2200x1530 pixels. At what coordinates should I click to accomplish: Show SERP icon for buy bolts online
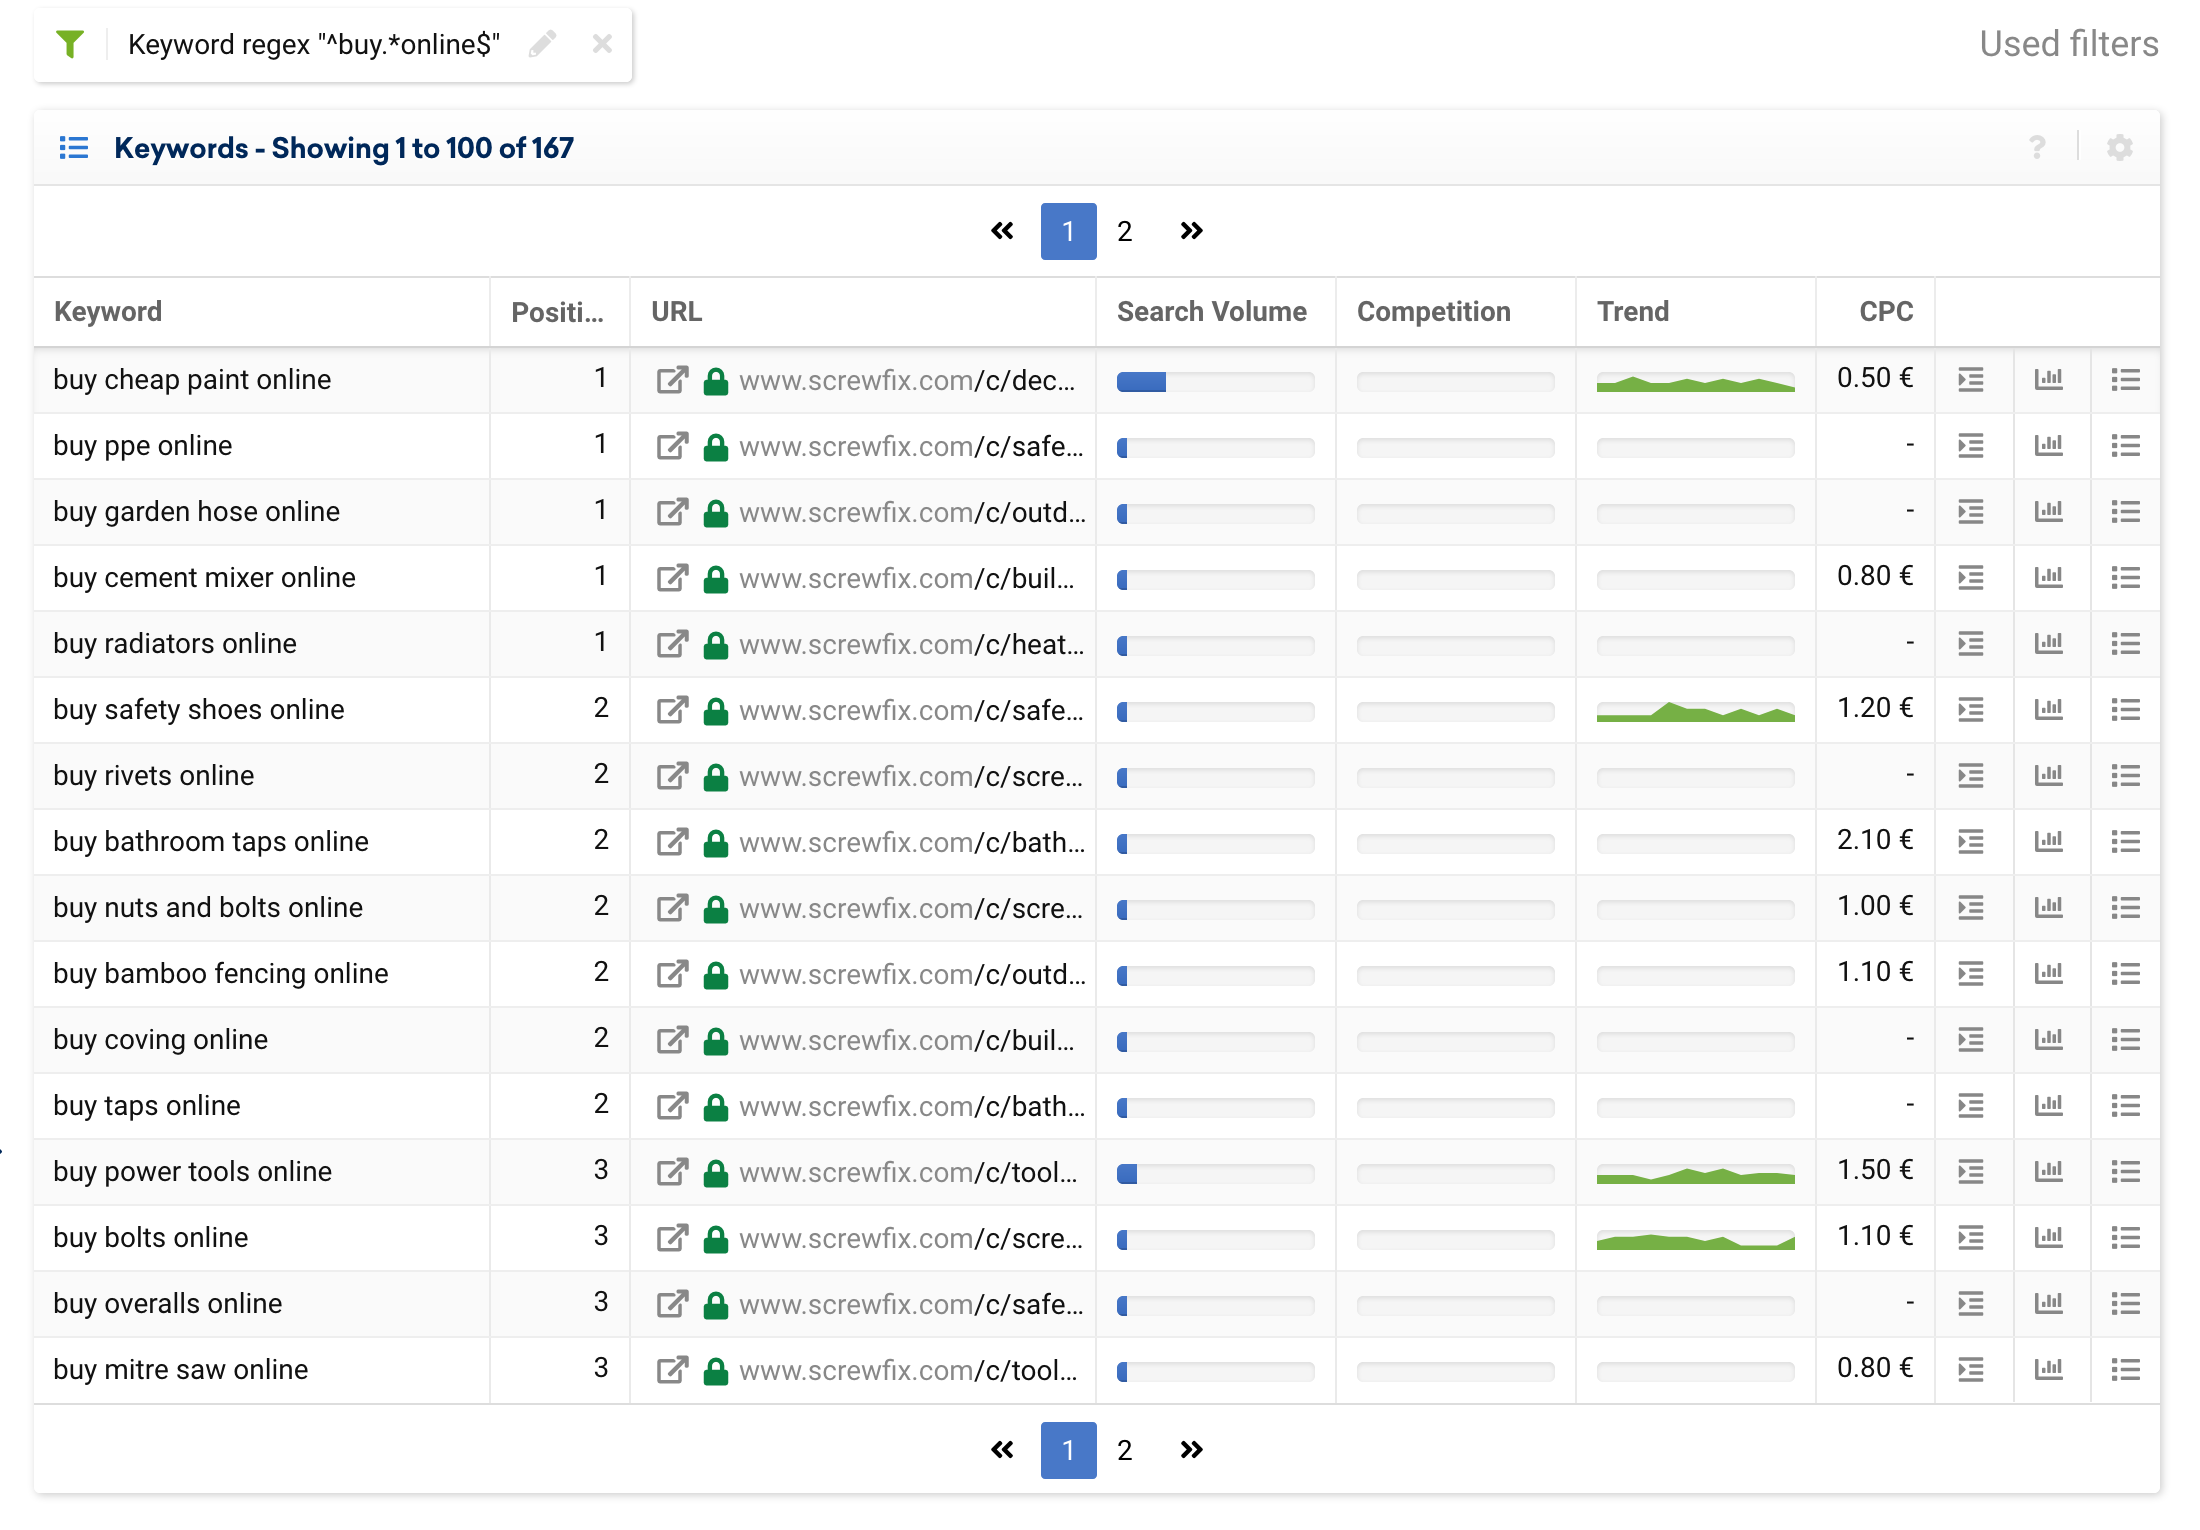pos(1971,1238)
